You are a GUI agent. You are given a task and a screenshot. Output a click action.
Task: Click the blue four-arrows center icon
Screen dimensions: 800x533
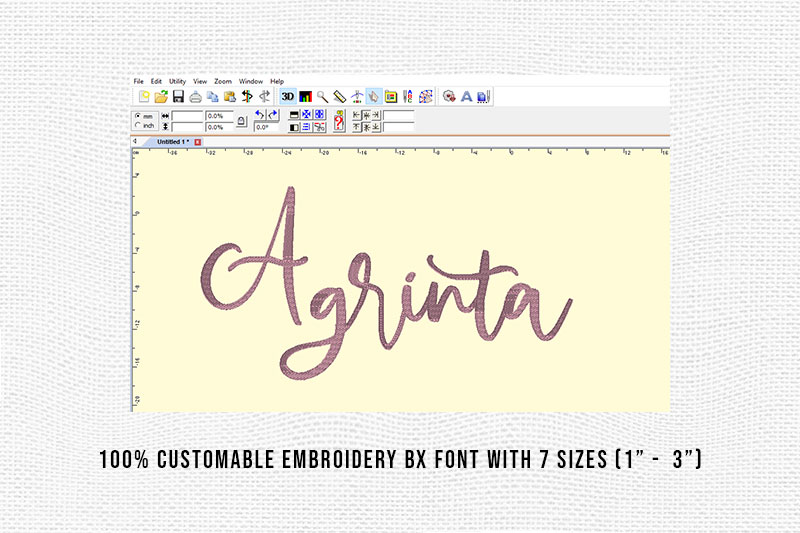307,115
